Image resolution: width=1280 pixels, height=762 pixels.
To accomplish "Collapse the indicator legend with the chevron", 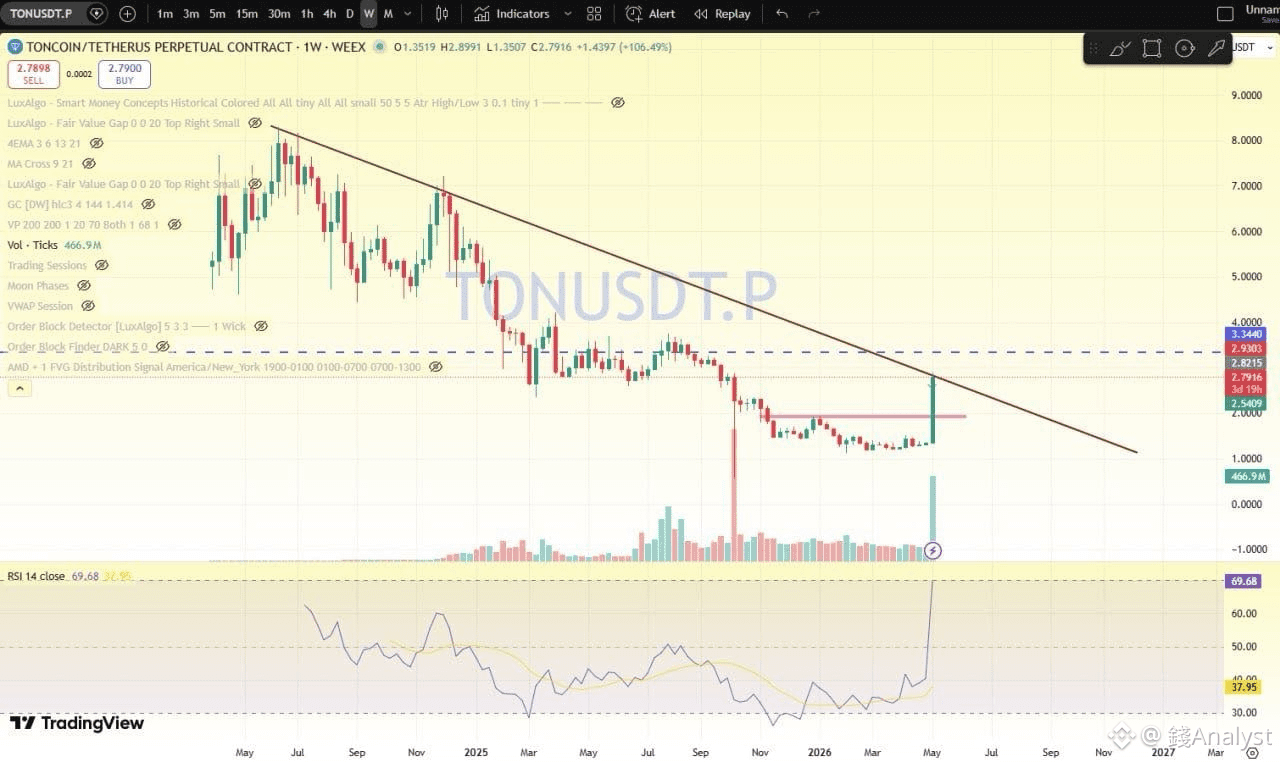I will [19, 389].
